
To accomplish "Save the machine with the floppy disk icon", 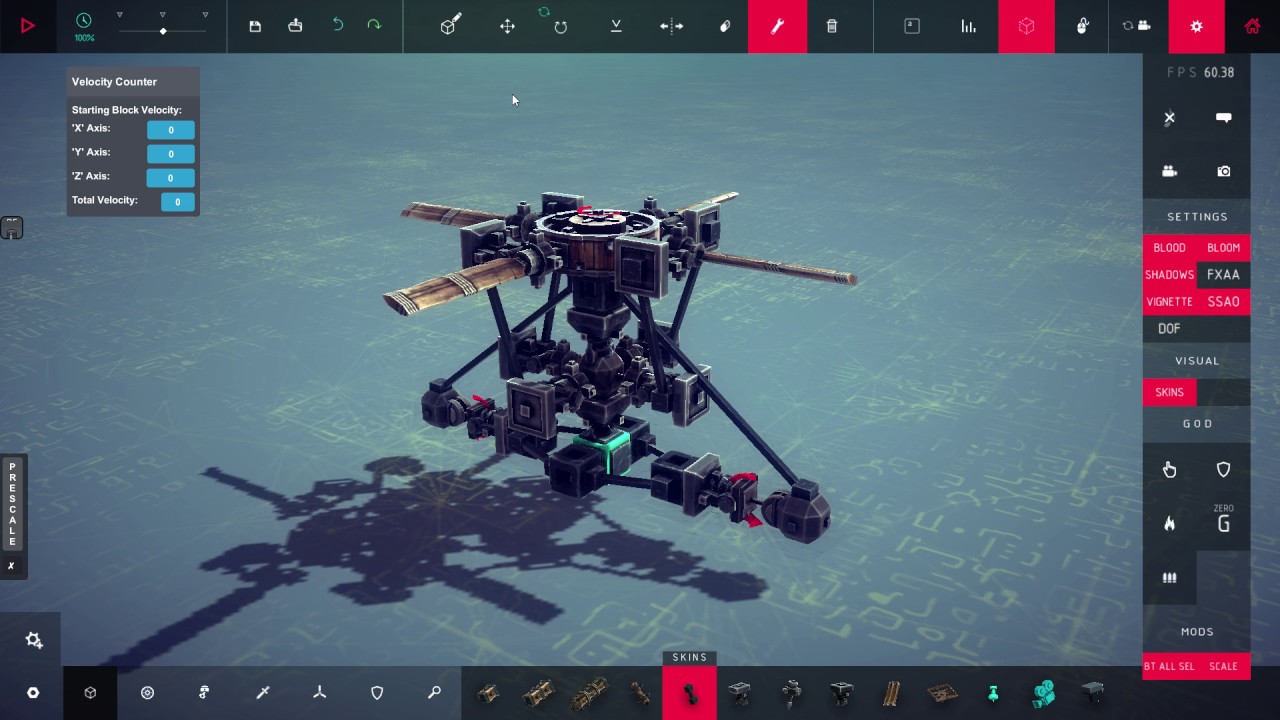I will pyautogui.click(x=255, y=26).
